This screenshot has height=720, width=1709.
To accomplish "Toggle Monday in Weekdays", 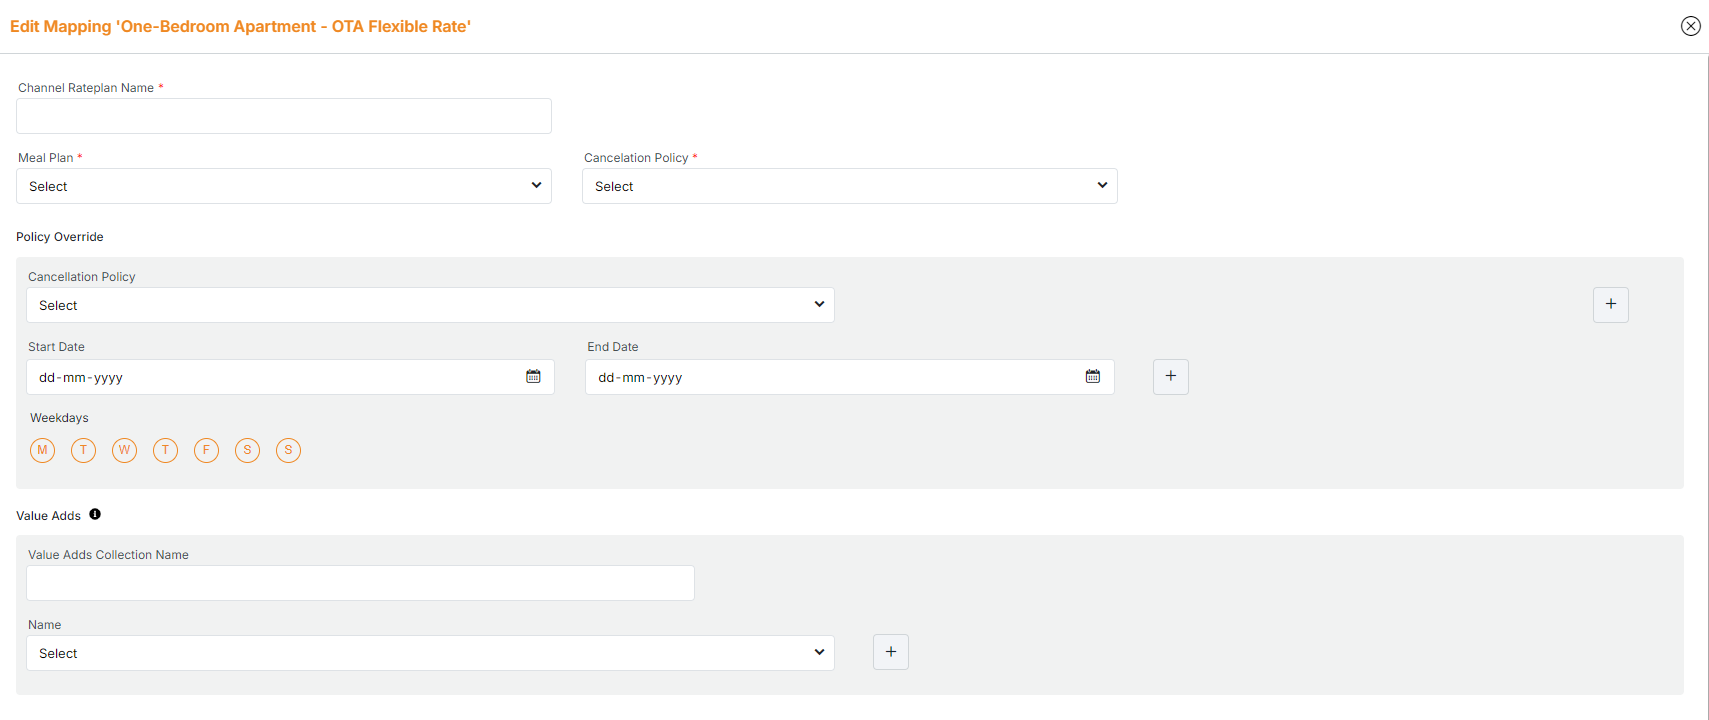I will pyautogui.click(x=42, y=450).
